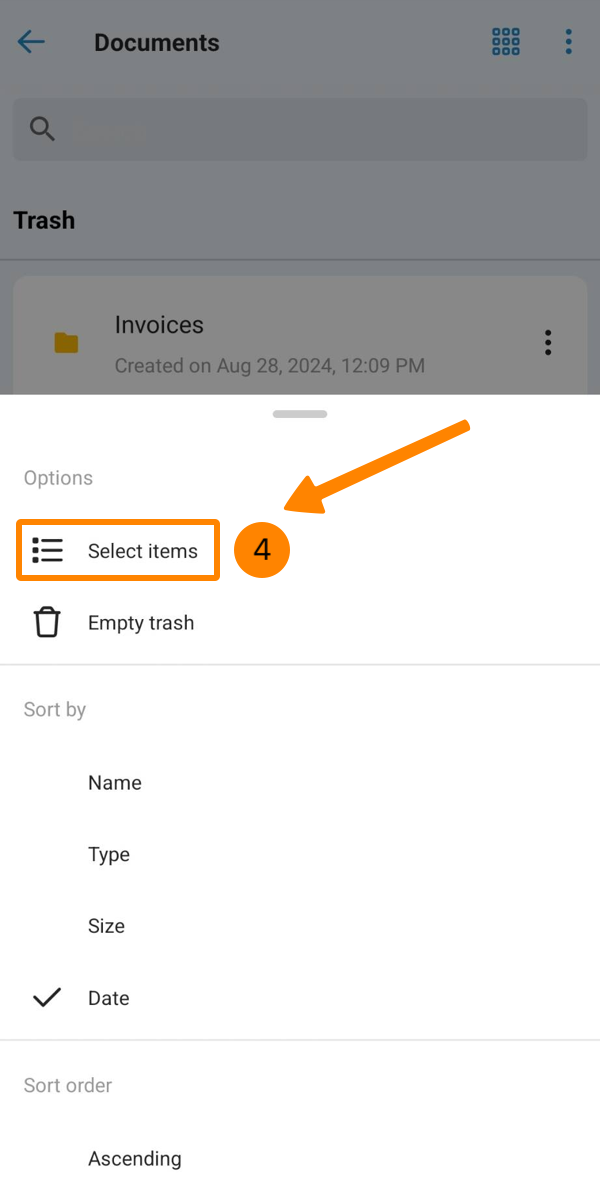600x1203 pixels.
Task: Open the Invoices three-dot menu
Action: click(548, 343)
